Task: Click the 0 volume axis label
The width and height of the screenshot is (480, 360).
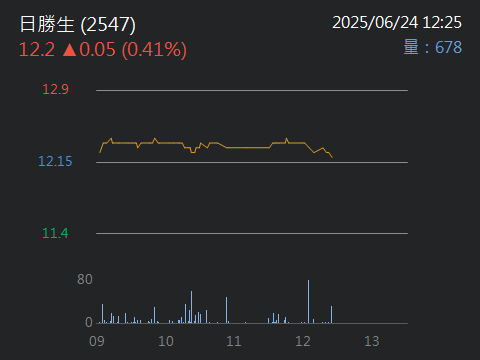Action: point(89,322)
